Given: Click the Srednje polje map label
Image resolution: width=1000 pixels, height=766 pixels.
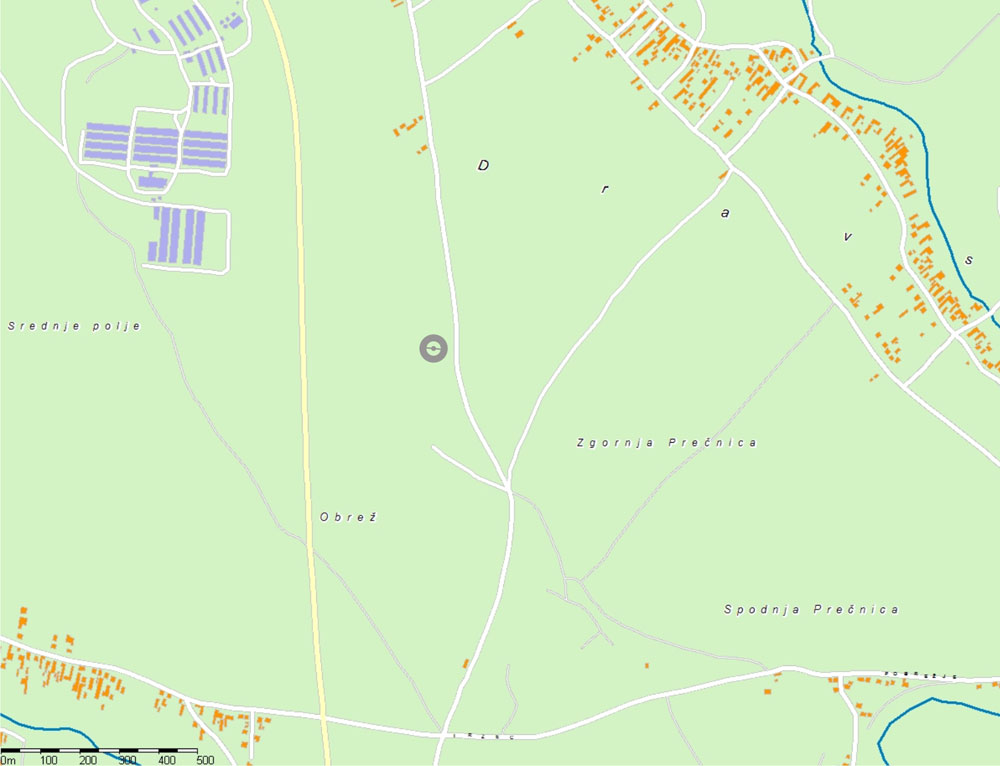Looking at the screenshot, I should [x=74, y=326].
